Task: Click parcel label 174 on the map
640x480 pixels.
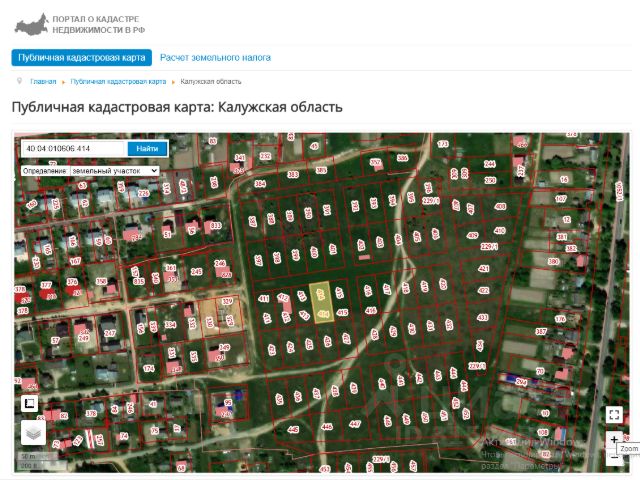Action: pyautogui.click(x=149, y=368)
